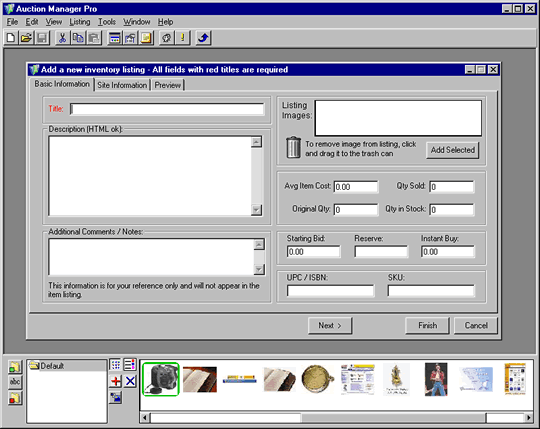
Task: Click the Paste clipboard toolbar icon
Action: pyautogui.click(x=94, y=38)
